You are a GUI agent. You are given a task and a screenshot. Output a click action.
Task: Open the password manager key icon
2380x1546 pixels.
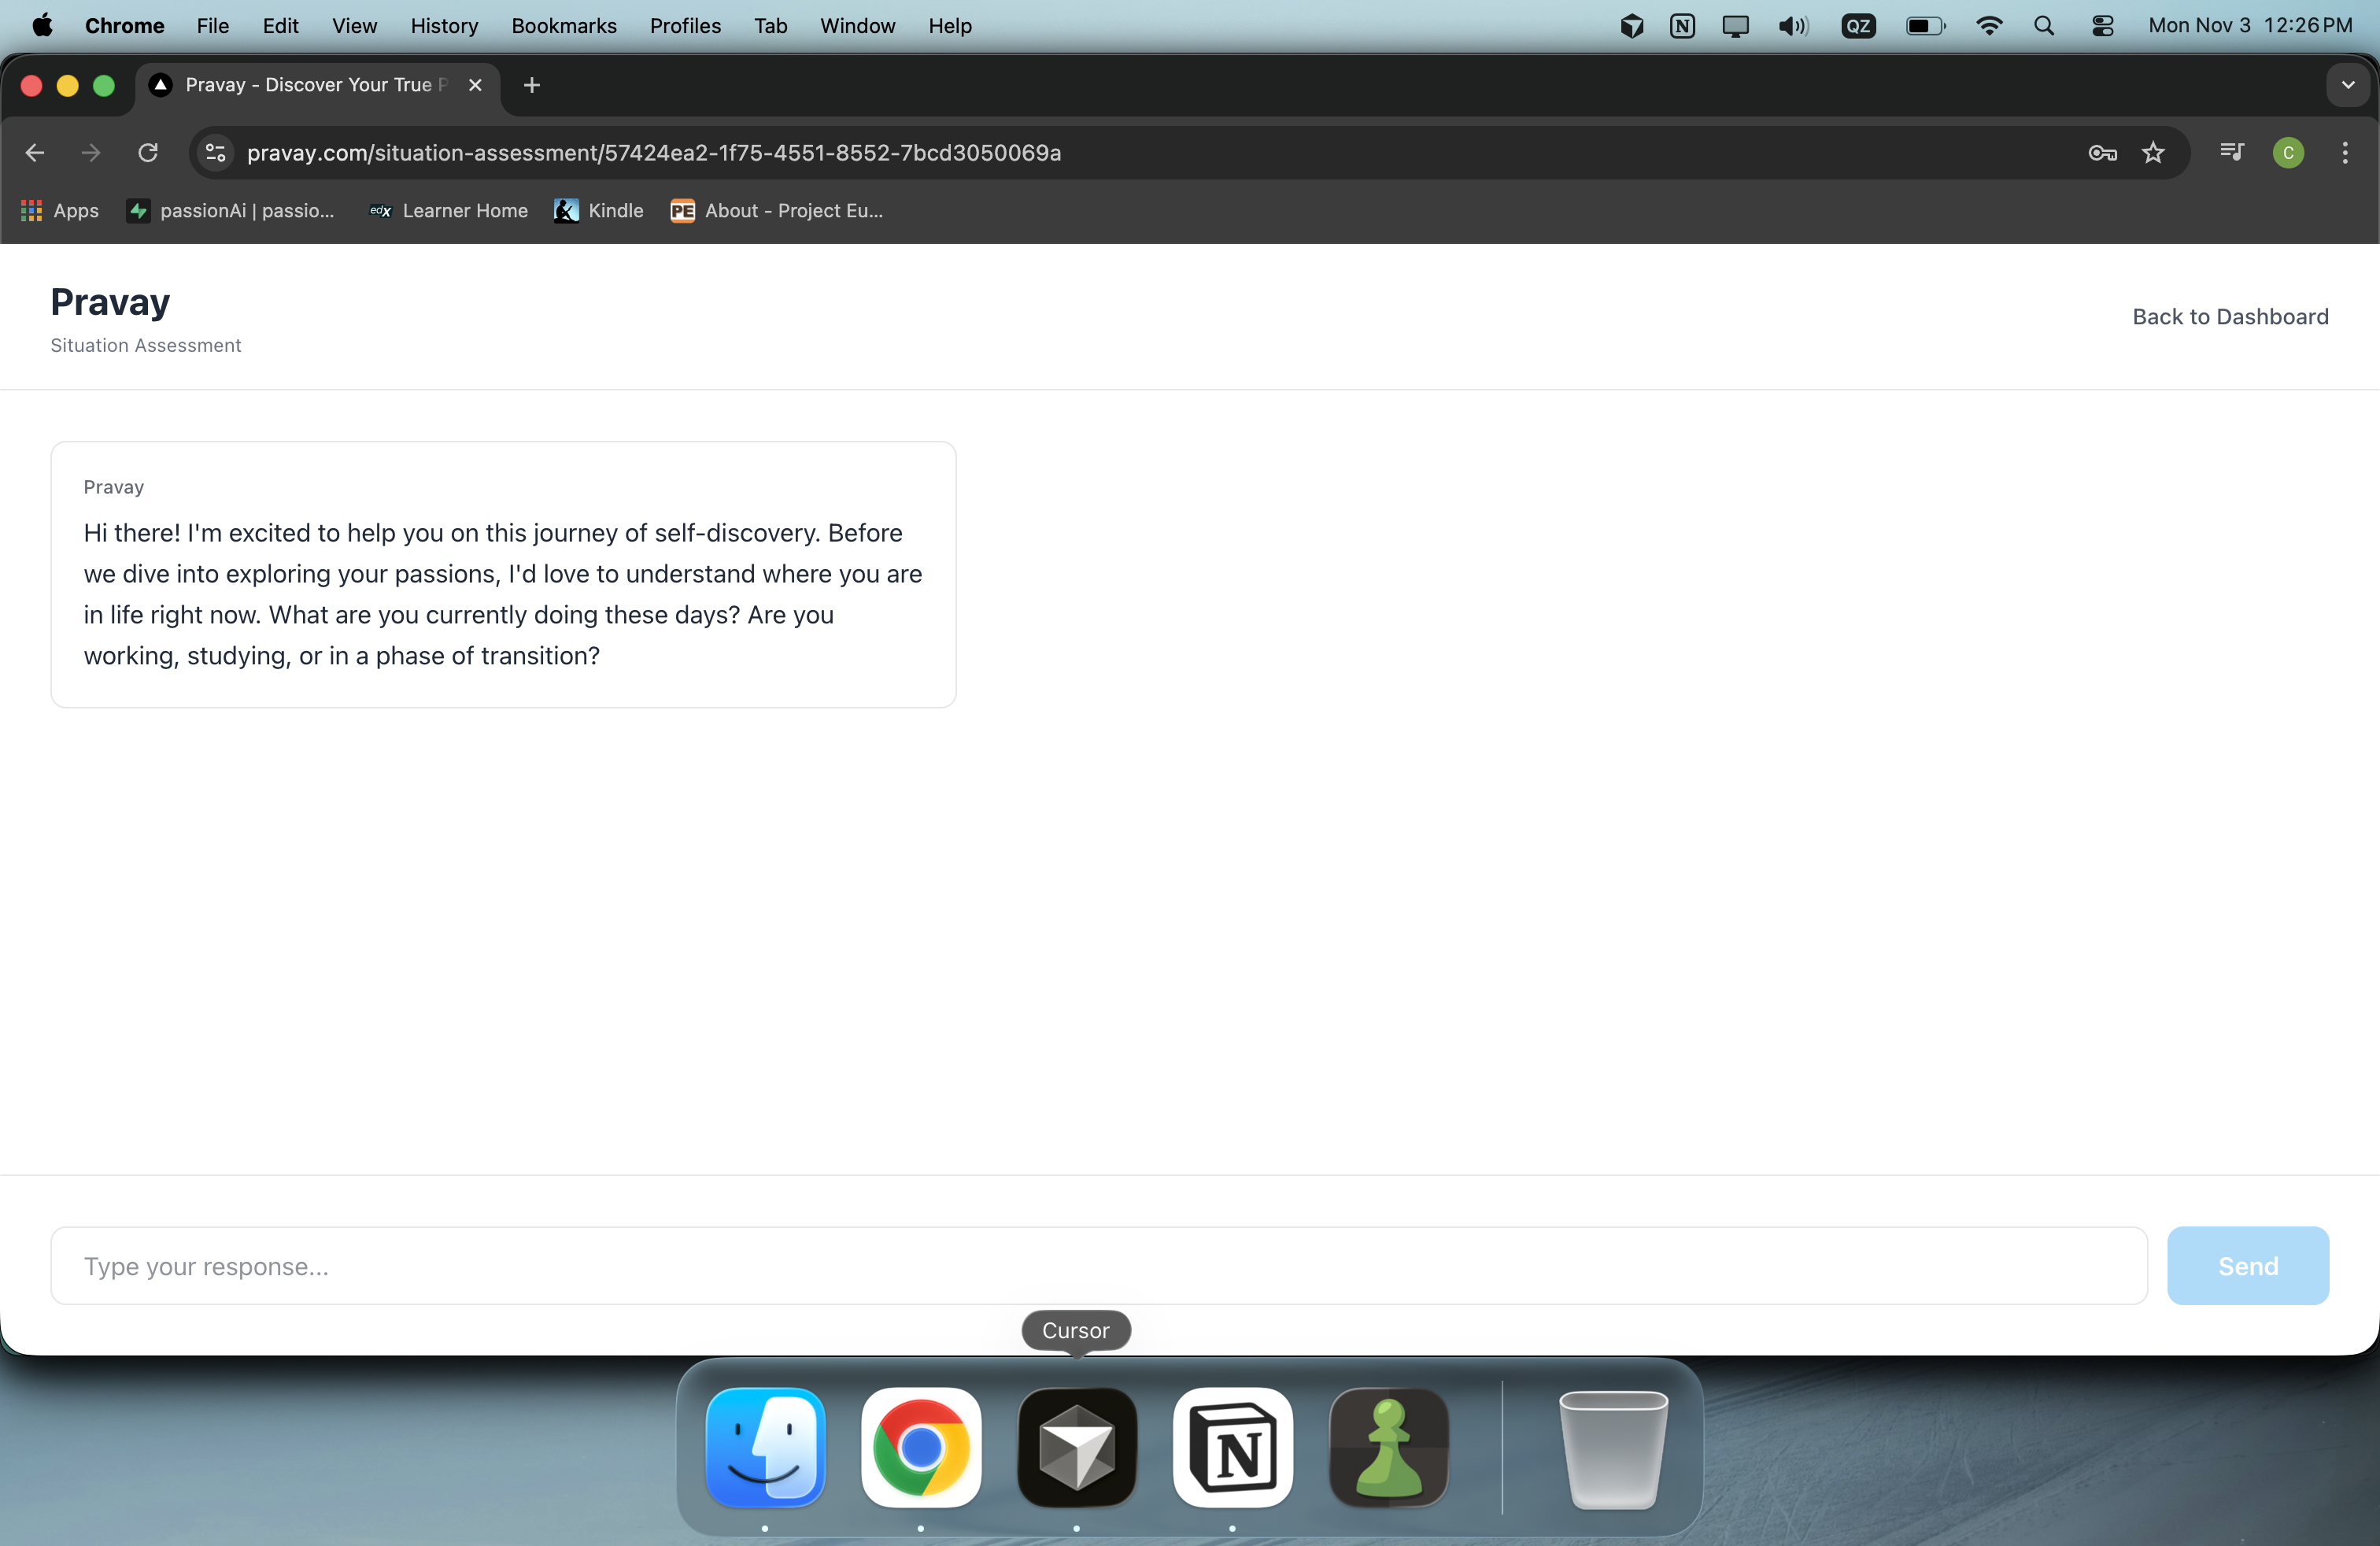click(2103, 153)
